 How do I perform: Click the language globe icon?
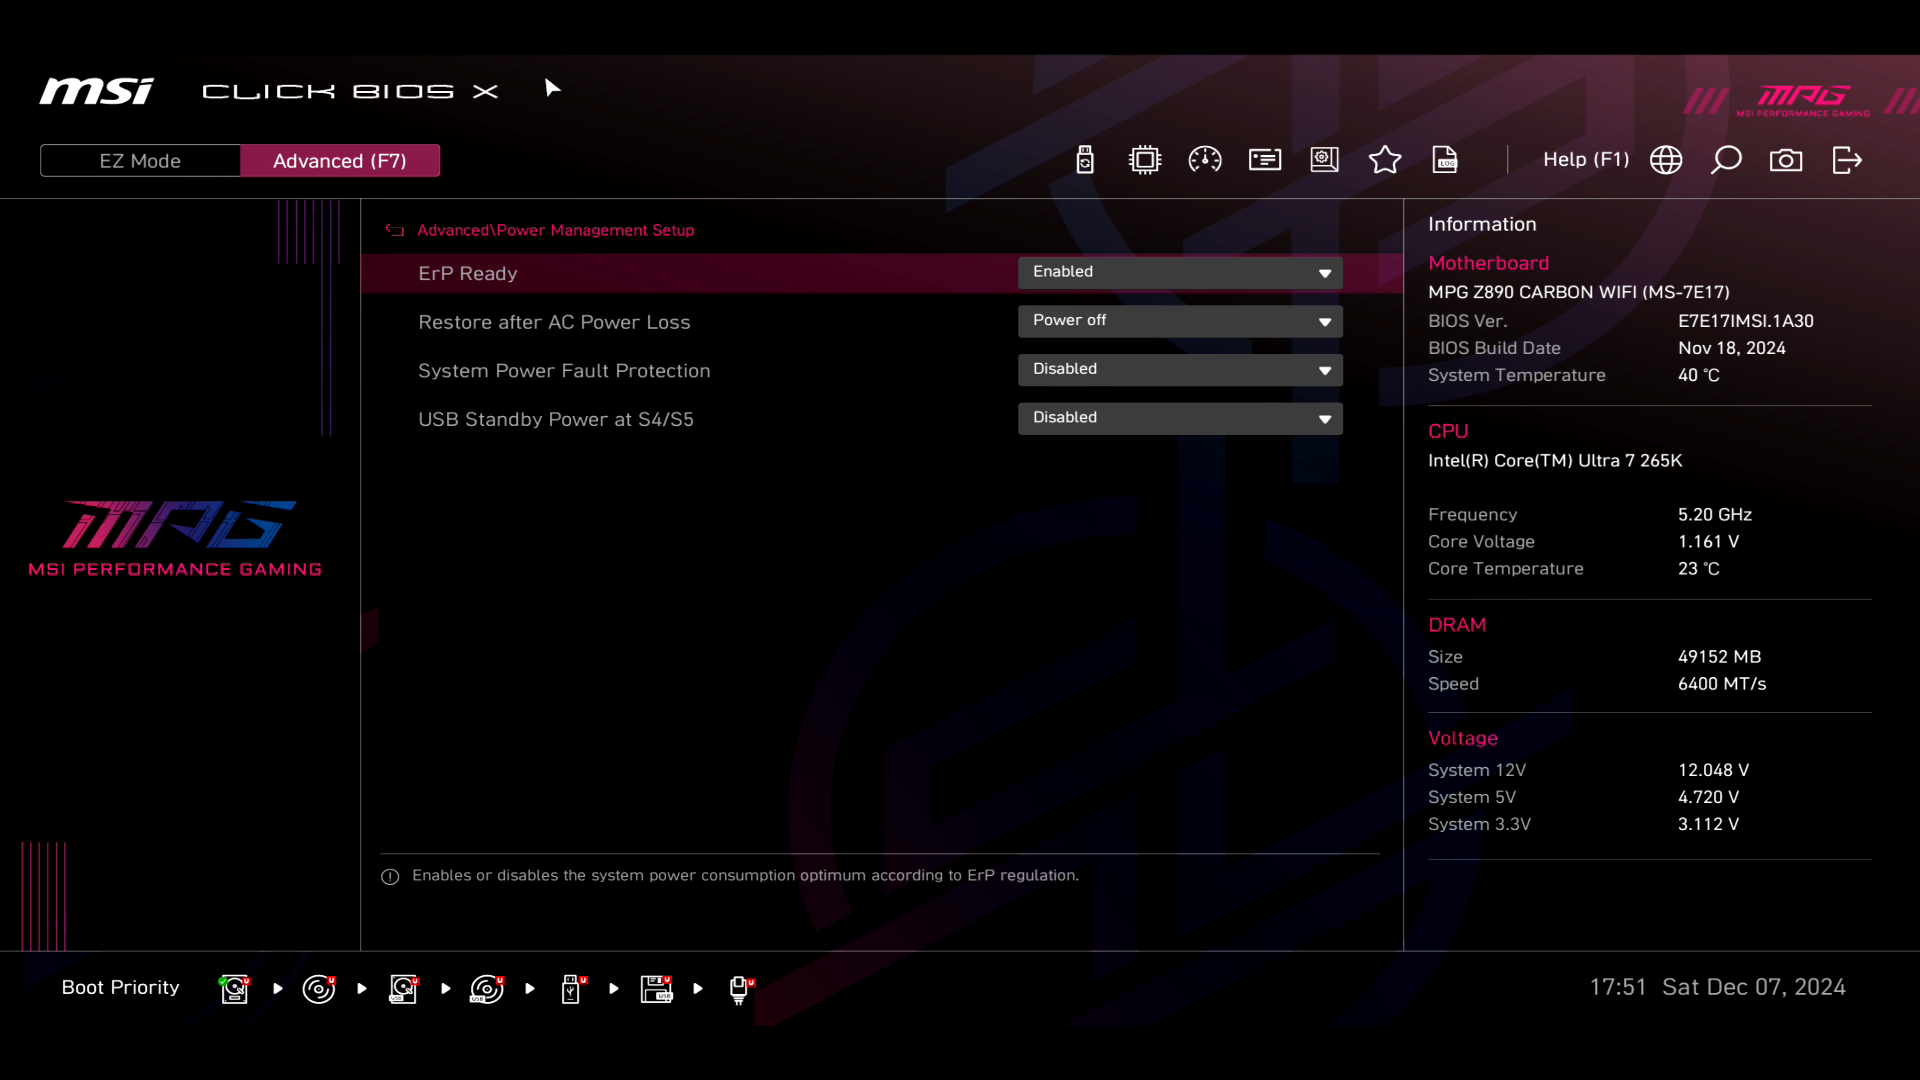coord(1666,160)
